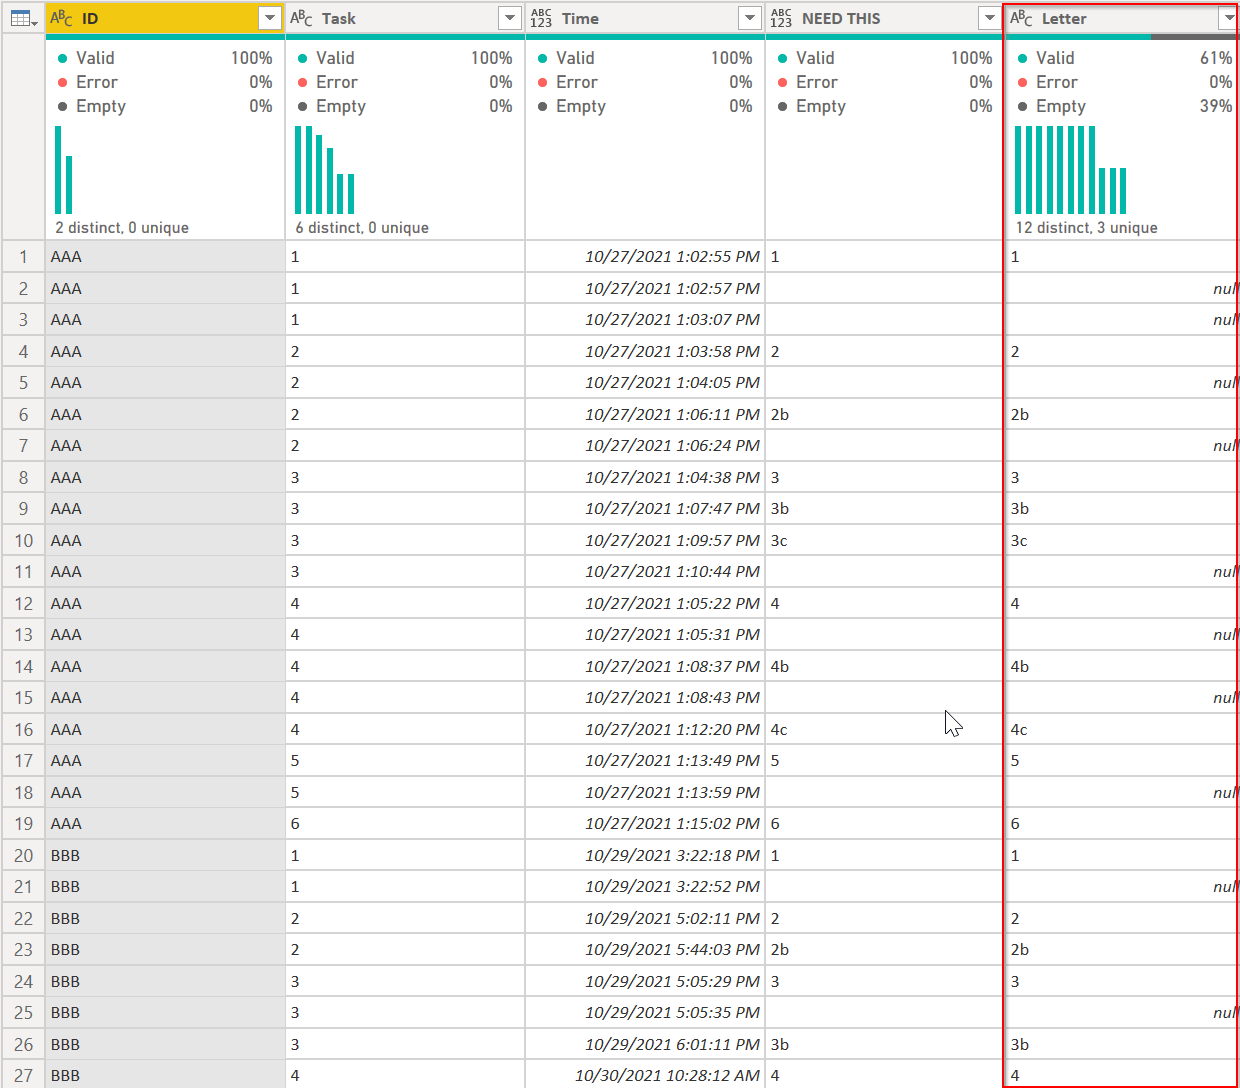Select time cell 10/27/2021 1:03:07 PM
This screenshot has height=1088, width=1240.
(x=645, y=320)
